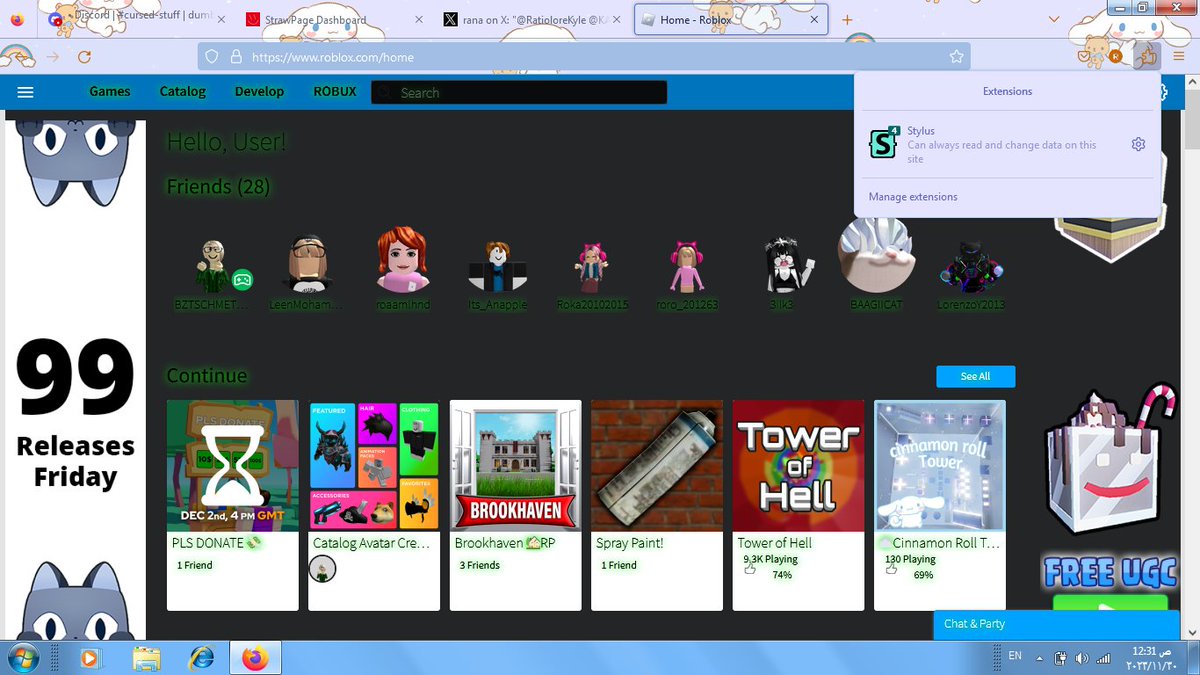Show hidden tray icons arrow

(1041, 658)
